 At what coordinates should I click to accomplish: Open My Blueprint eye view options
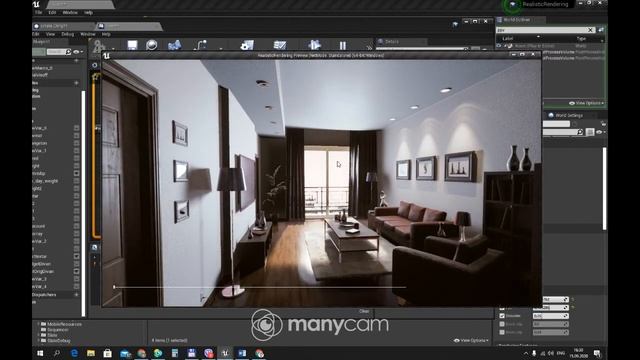78,52
